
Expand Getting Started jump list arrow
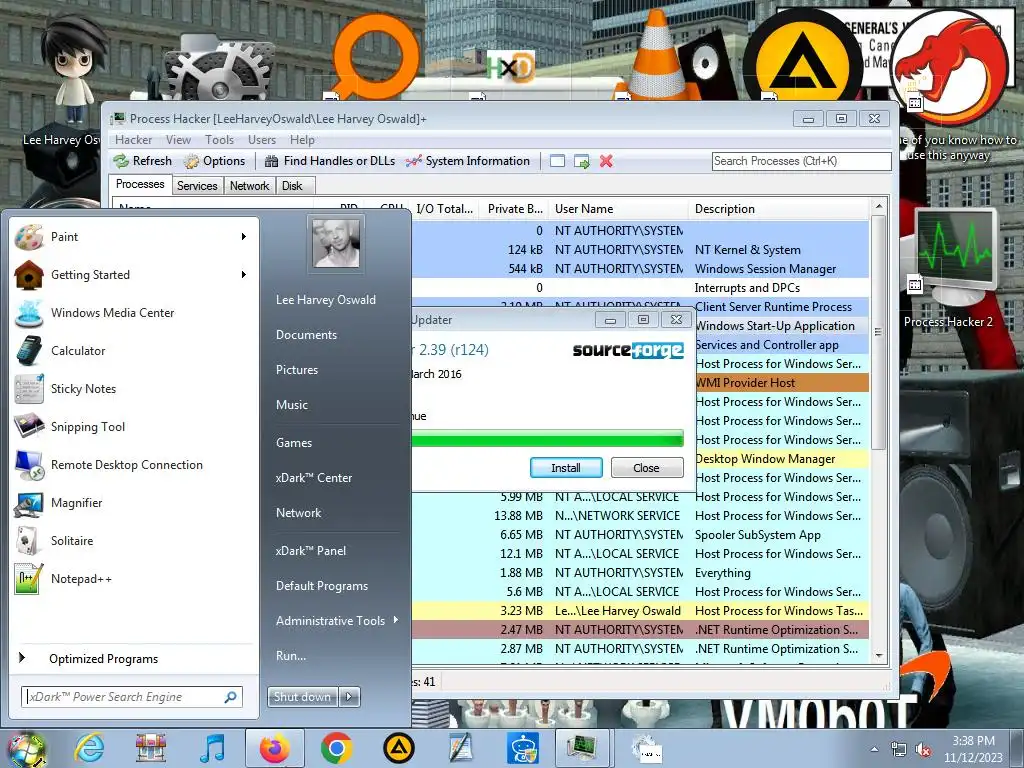point(244,275)
